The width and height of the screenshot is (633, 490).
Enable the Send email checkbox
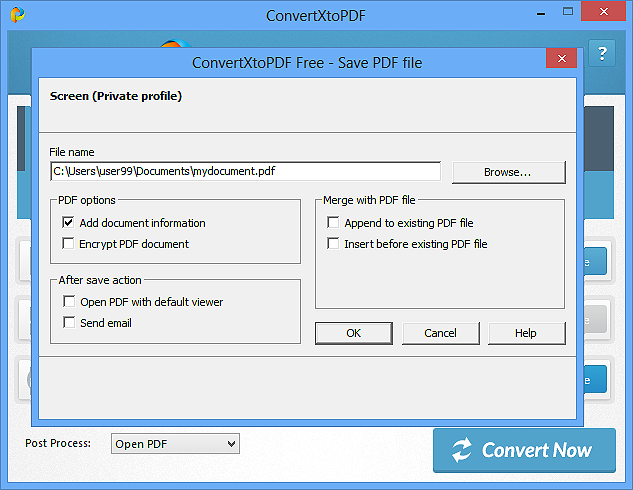(69, 322)
